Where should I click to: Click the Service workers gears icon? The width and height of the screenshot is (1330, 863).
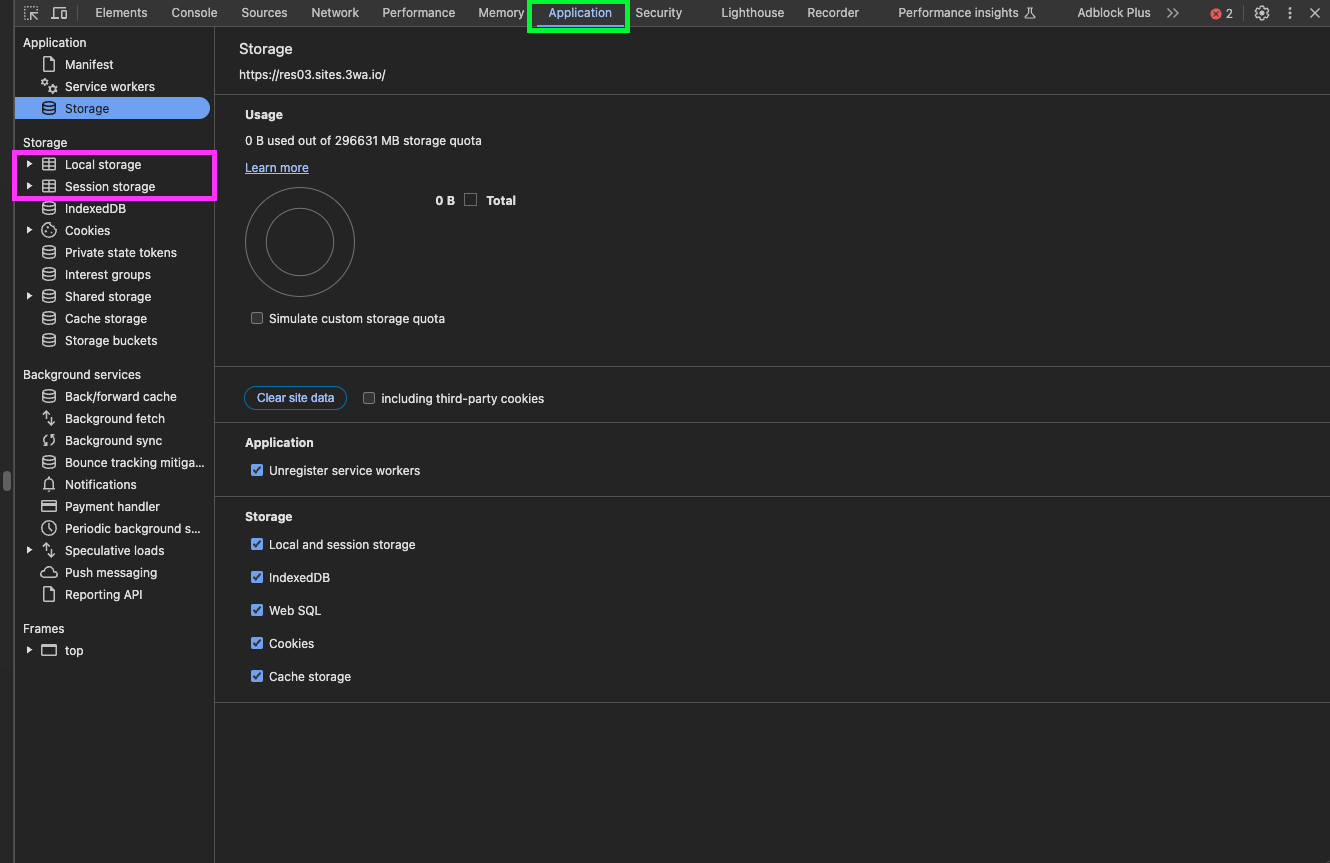[48, 87]
